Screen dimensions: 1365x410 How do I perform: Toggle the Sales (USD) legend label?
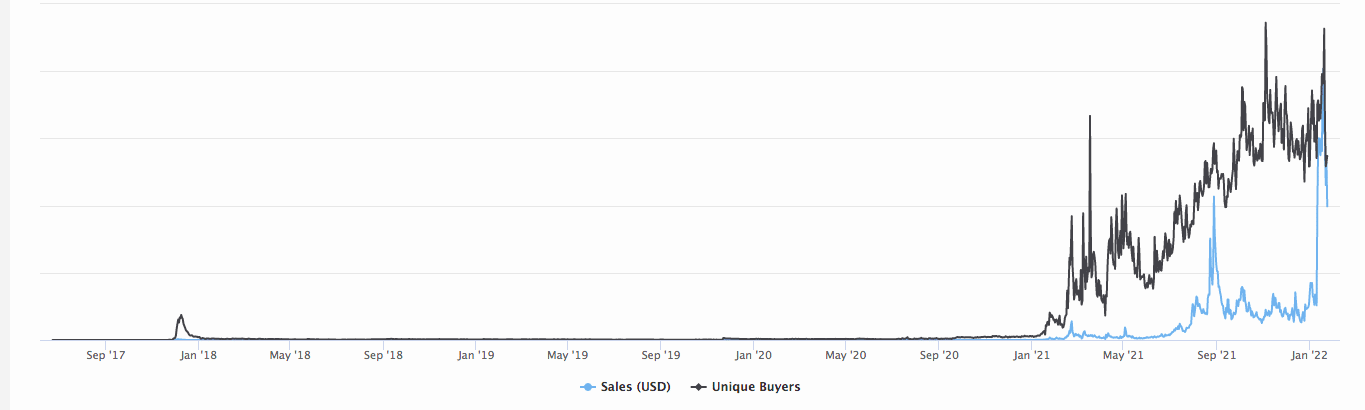coord(635,387)
